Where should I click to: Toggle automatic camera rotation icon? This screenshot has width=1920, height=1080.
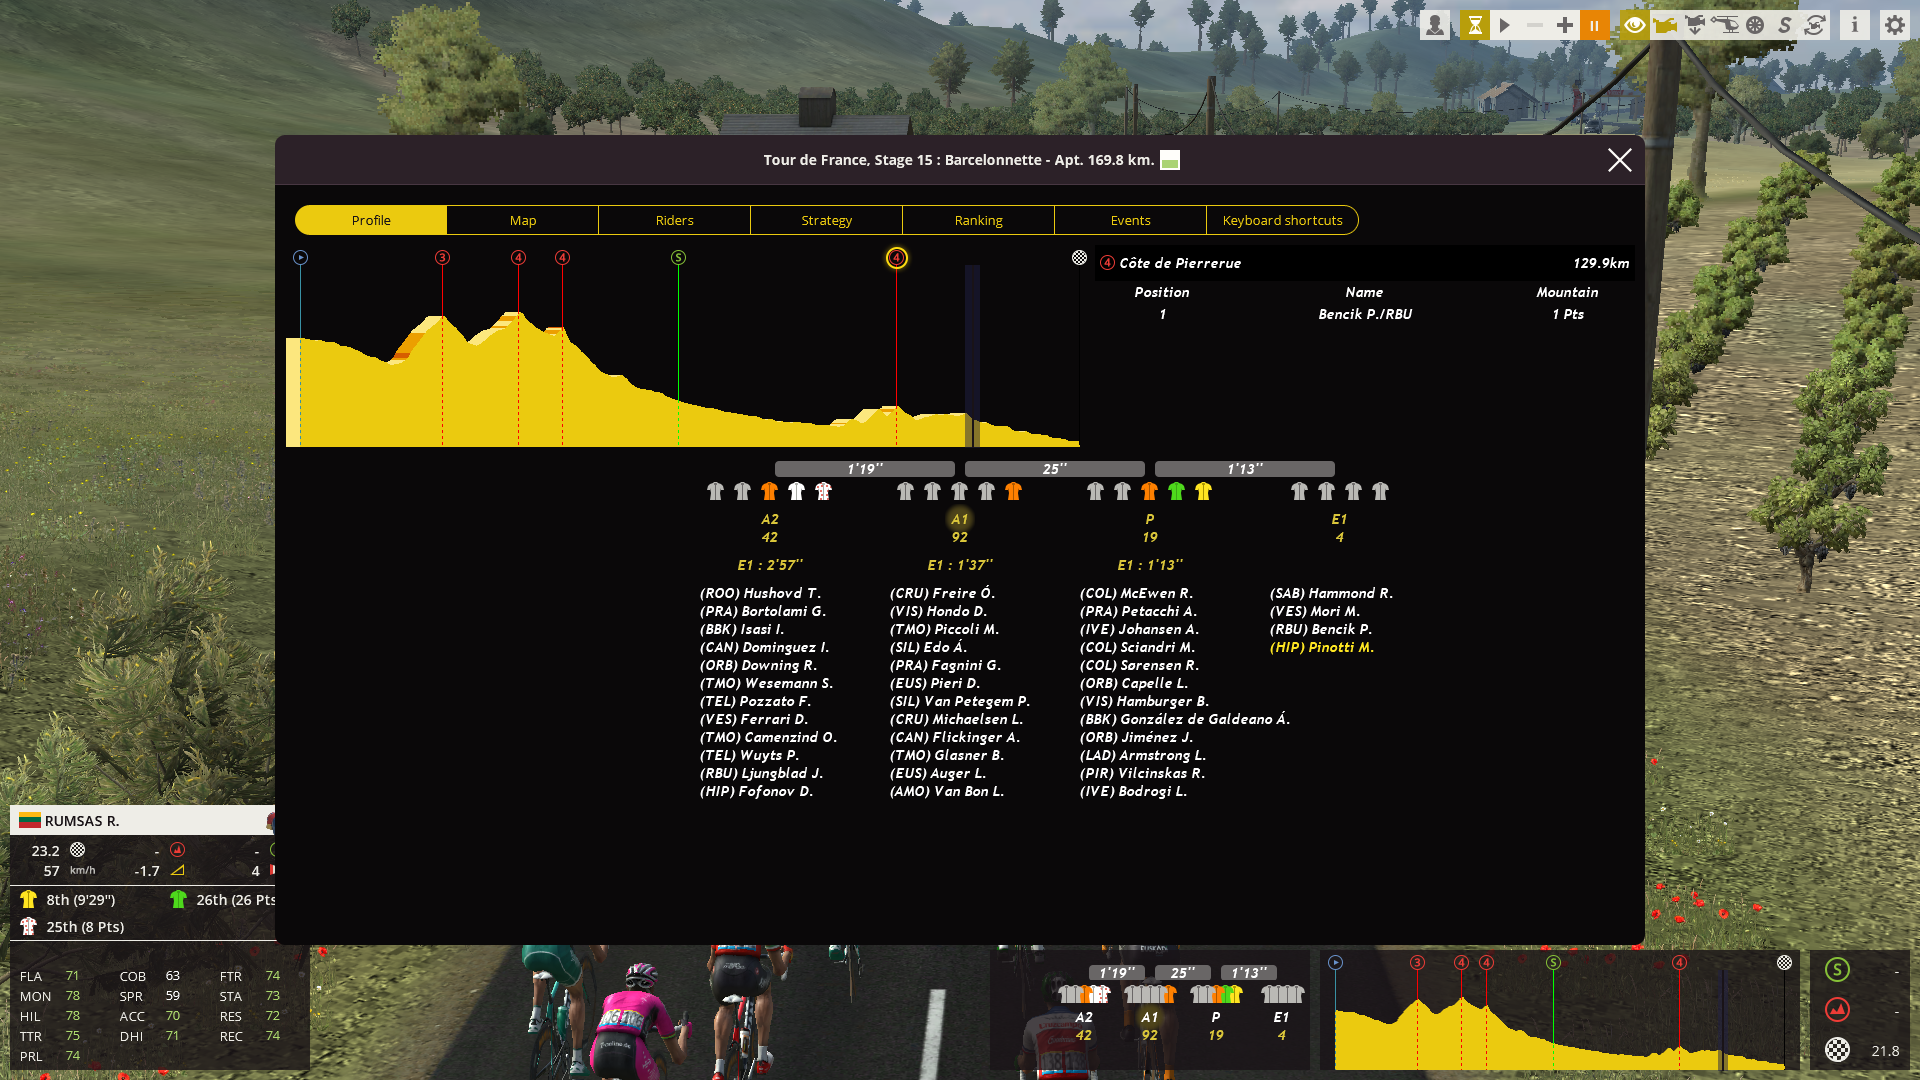(x=1815, y=25)
